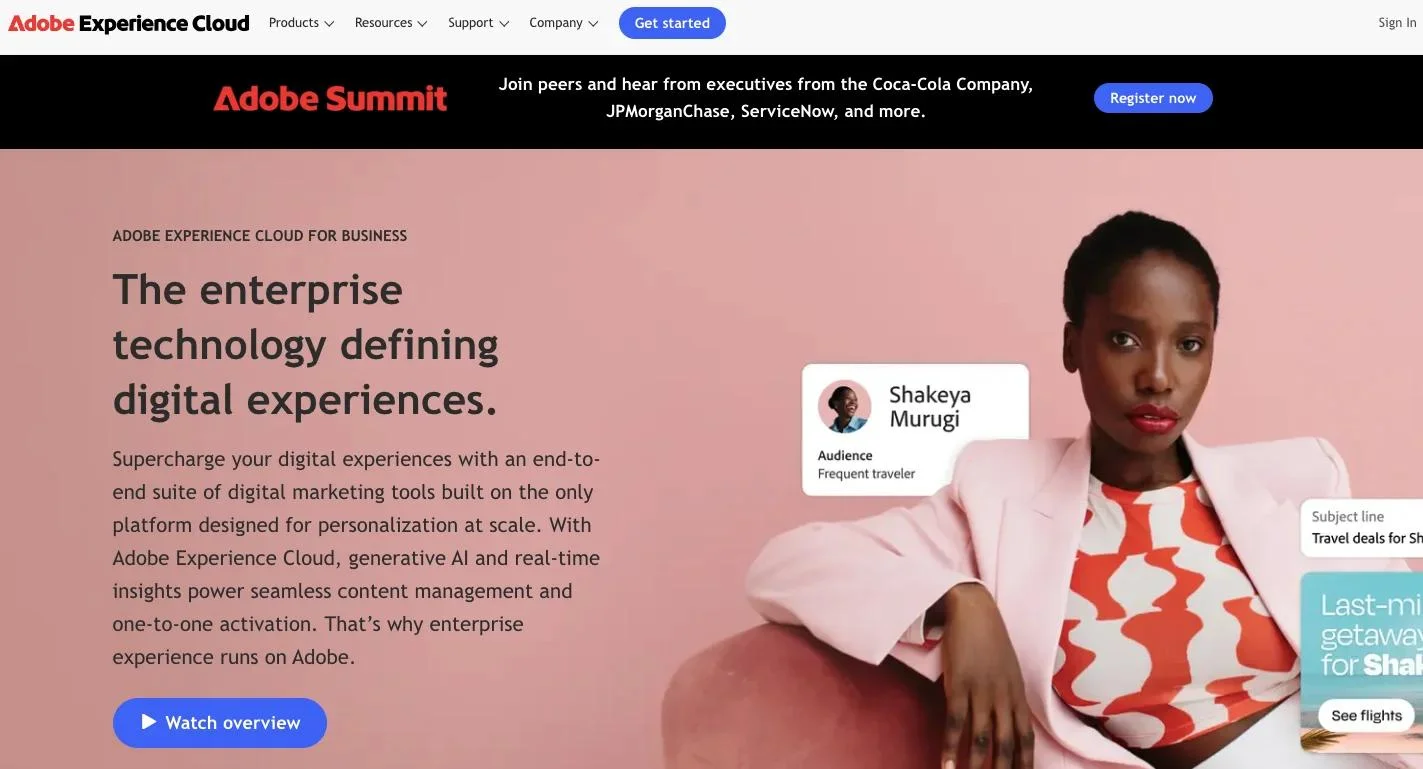Expand the Resources dropdown chevron
The height and width of the screenshot is (769, 1423).
[x=422, y=24]
